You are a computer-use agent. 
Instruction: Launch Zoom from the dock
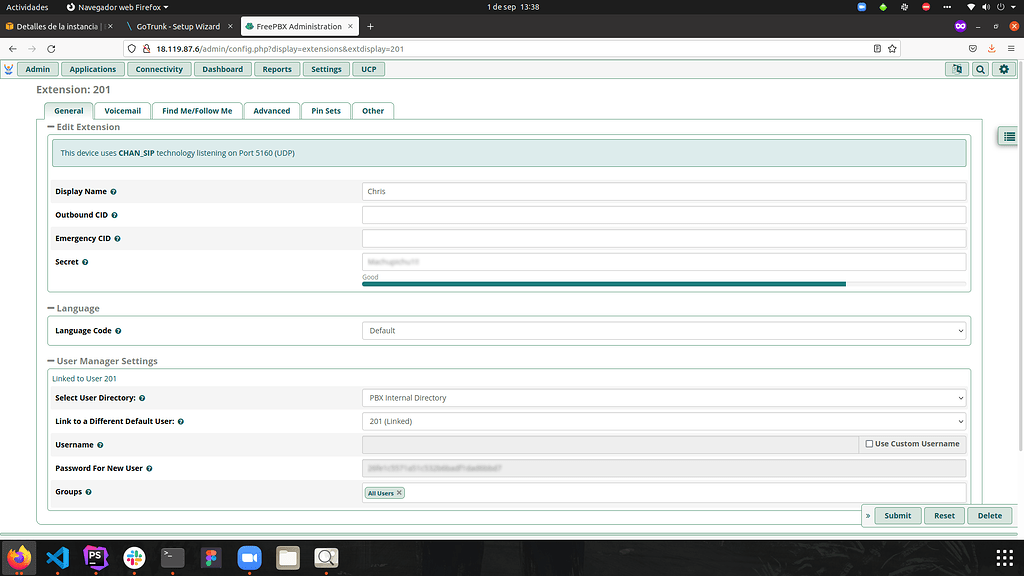point(249,557)
